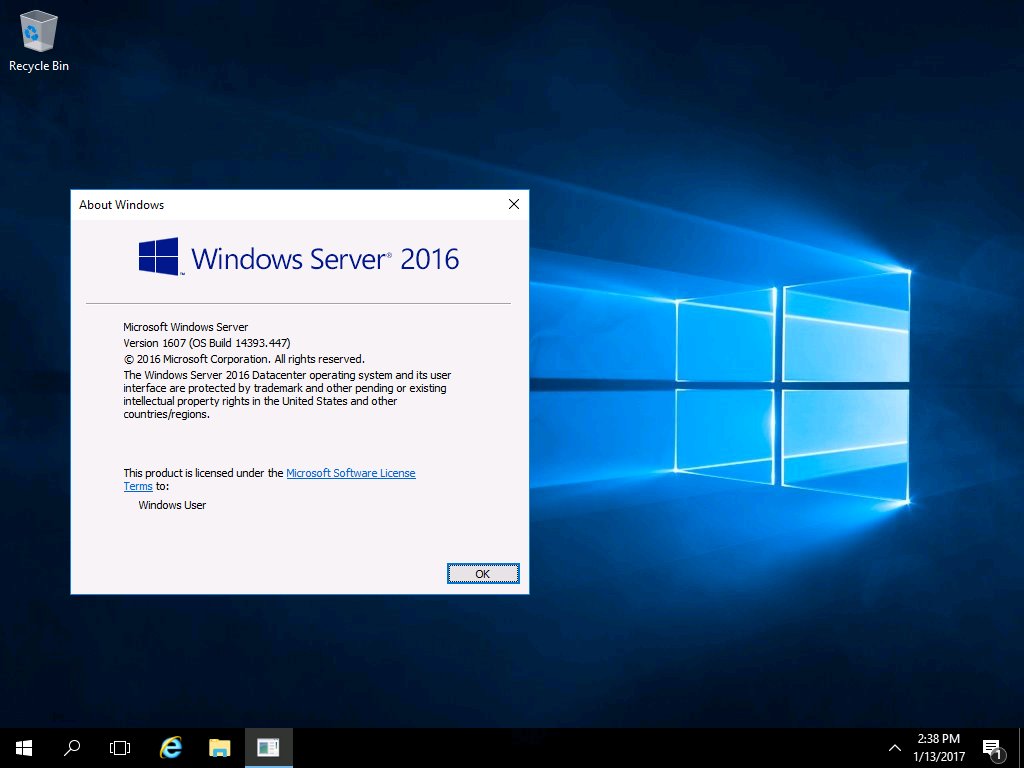
Task: Click the licensed name 'Windows User'
Action: point(172,505)
